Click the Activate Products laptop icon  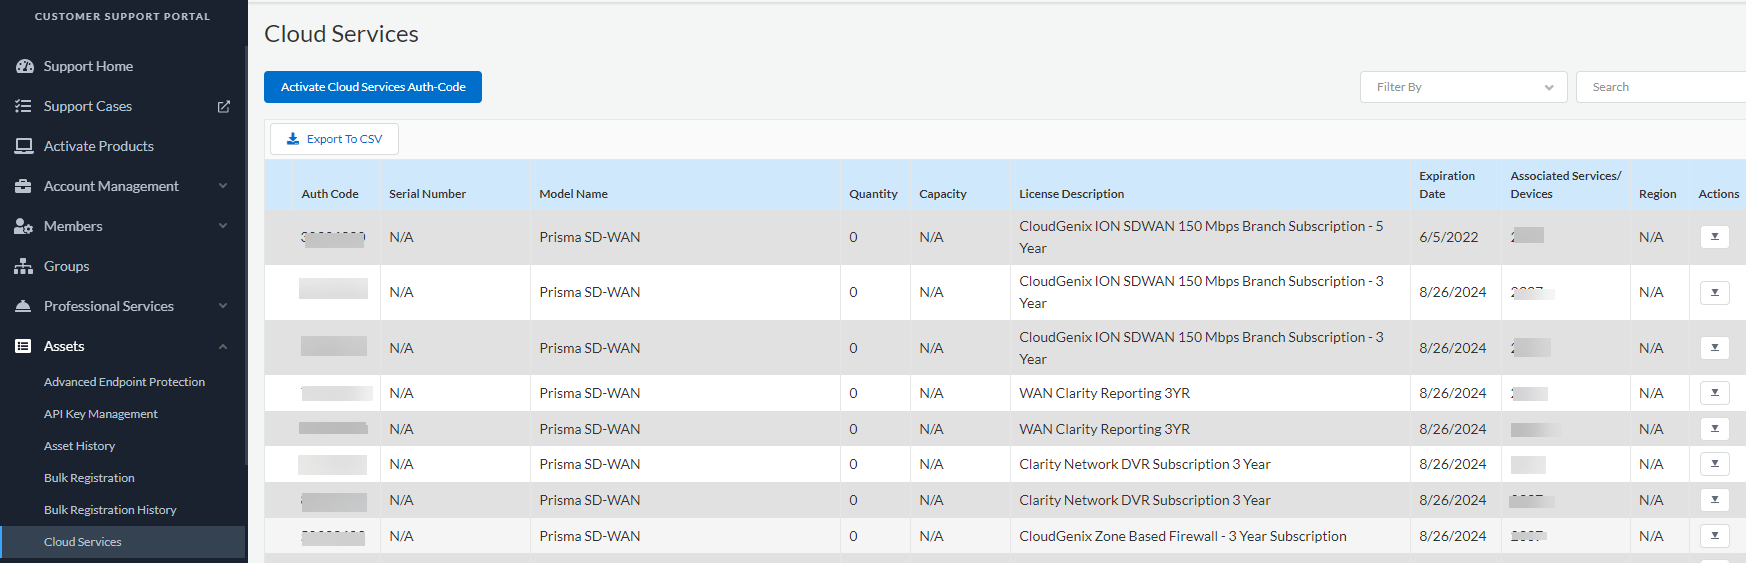tap(24, 146)
